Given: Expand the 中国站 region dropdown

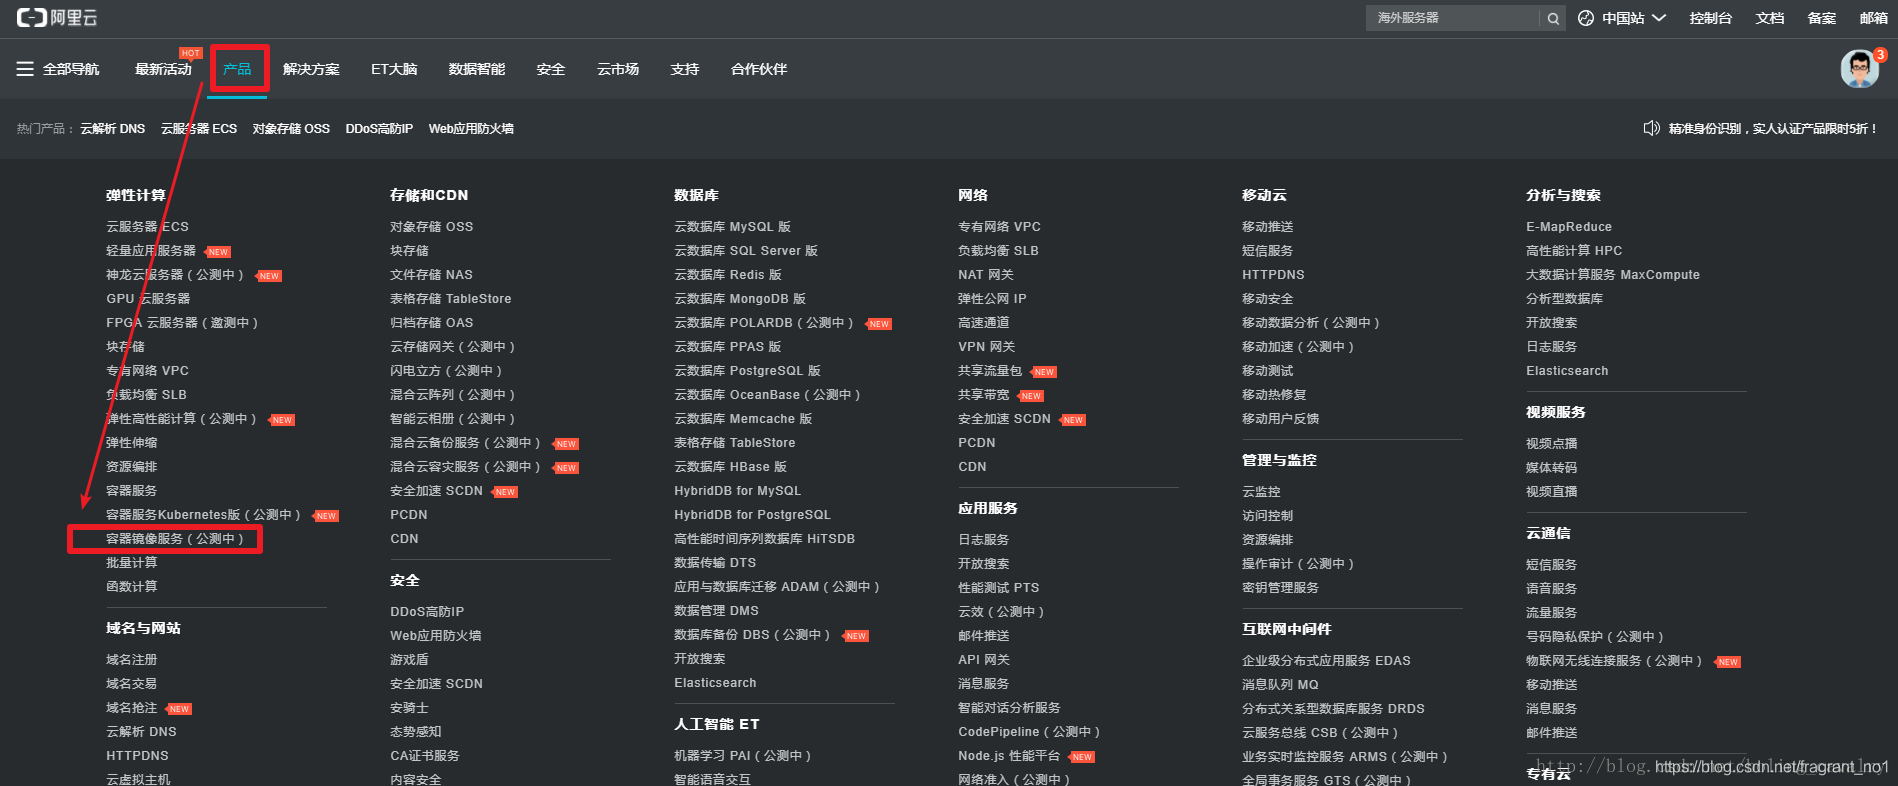Looking at the screenshot, I should pyautogui.click(x=1633, y=18).
